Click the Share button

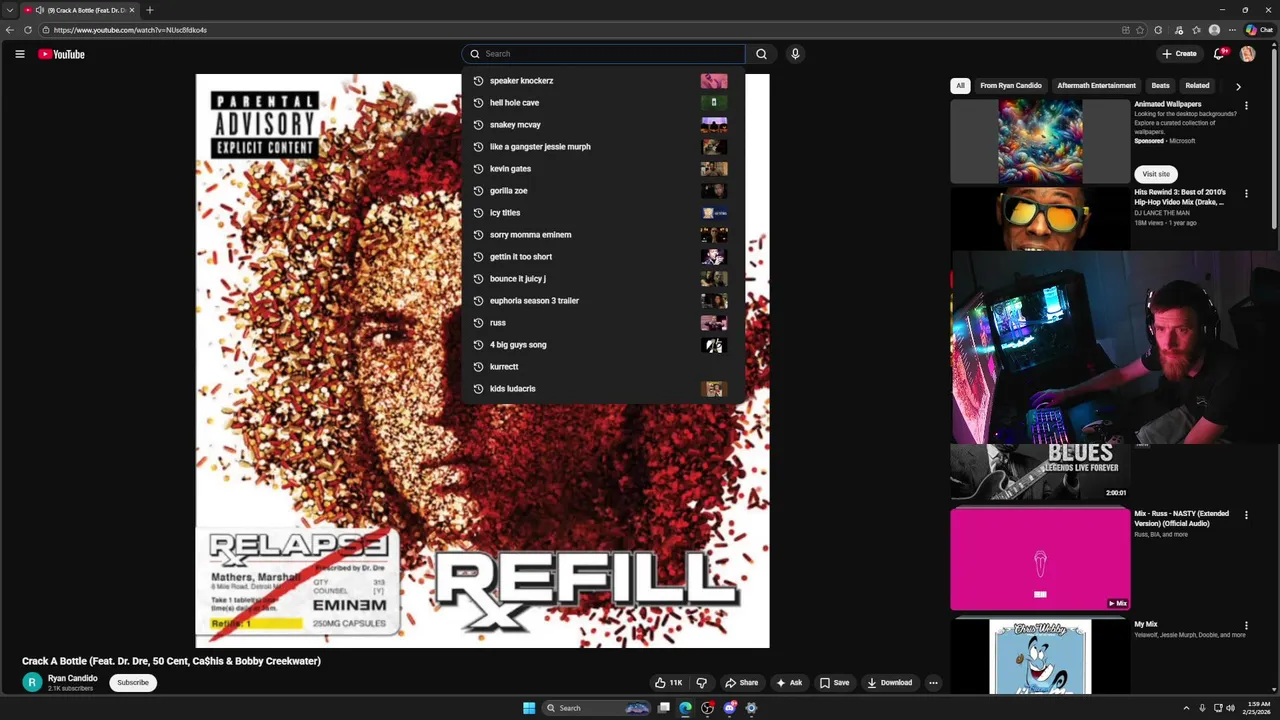coord(741,683)
